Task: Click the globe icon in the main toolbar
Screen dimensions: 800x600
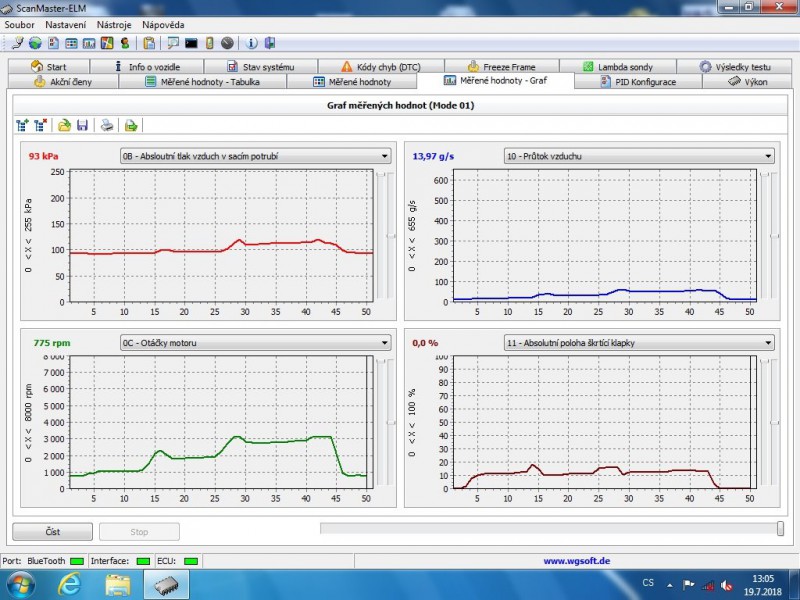Action: pos(35,43)
